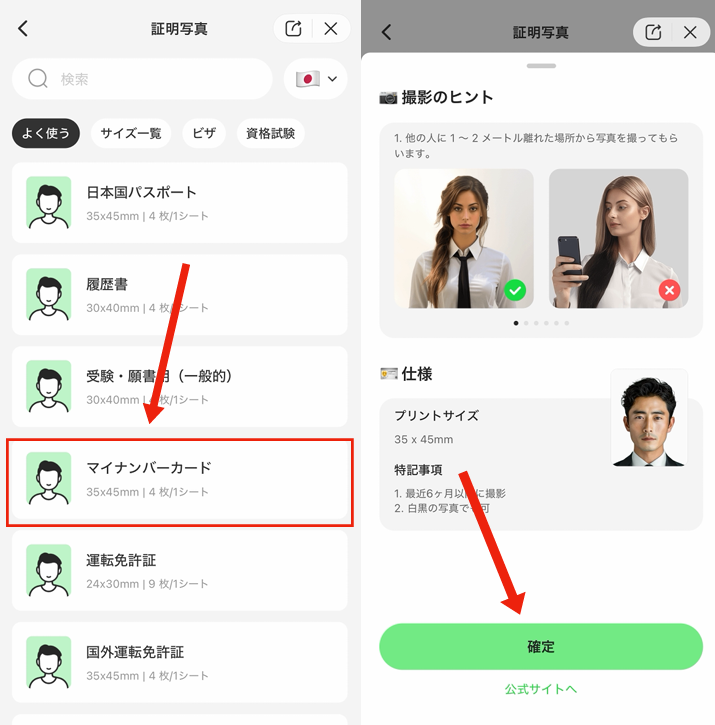The width and height of the screenshot is (715, 725).
Task: Choose 日本国パスポート photo type
Action: click(x=179, y=203)
